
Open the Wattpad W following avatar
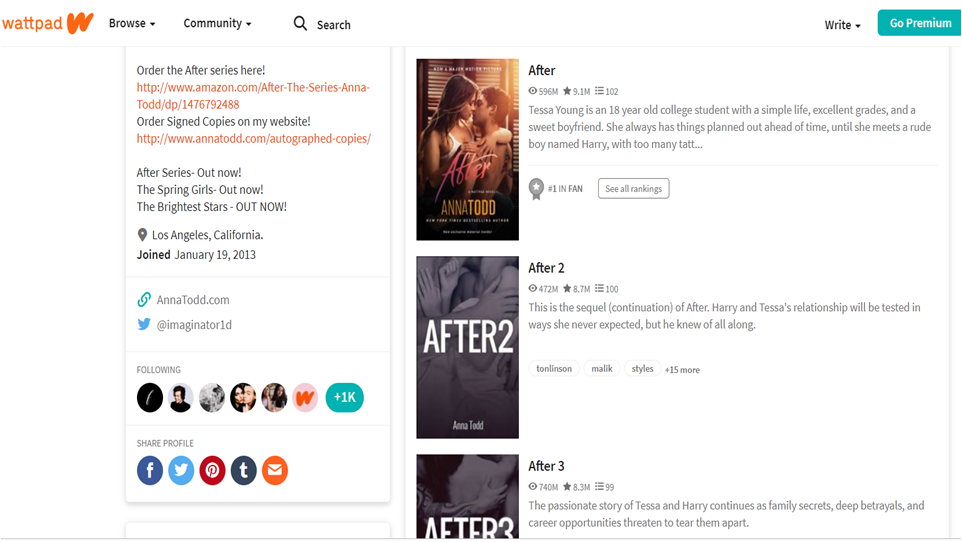305,397
